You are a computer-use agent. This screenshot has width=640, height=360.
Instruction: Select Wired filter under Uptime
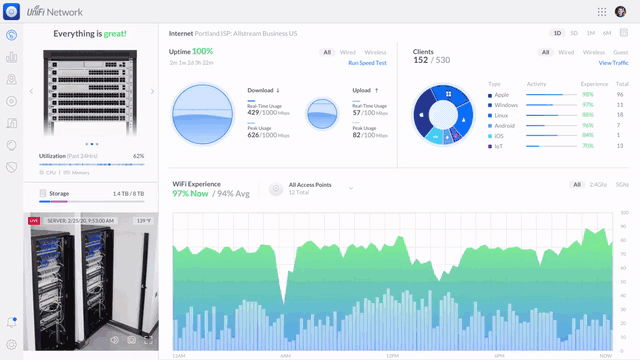pos(348,52)
